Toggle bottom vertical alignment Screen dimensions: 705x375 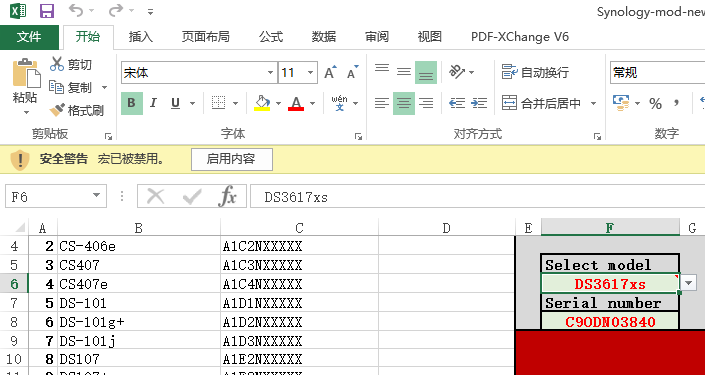point(426,72)
